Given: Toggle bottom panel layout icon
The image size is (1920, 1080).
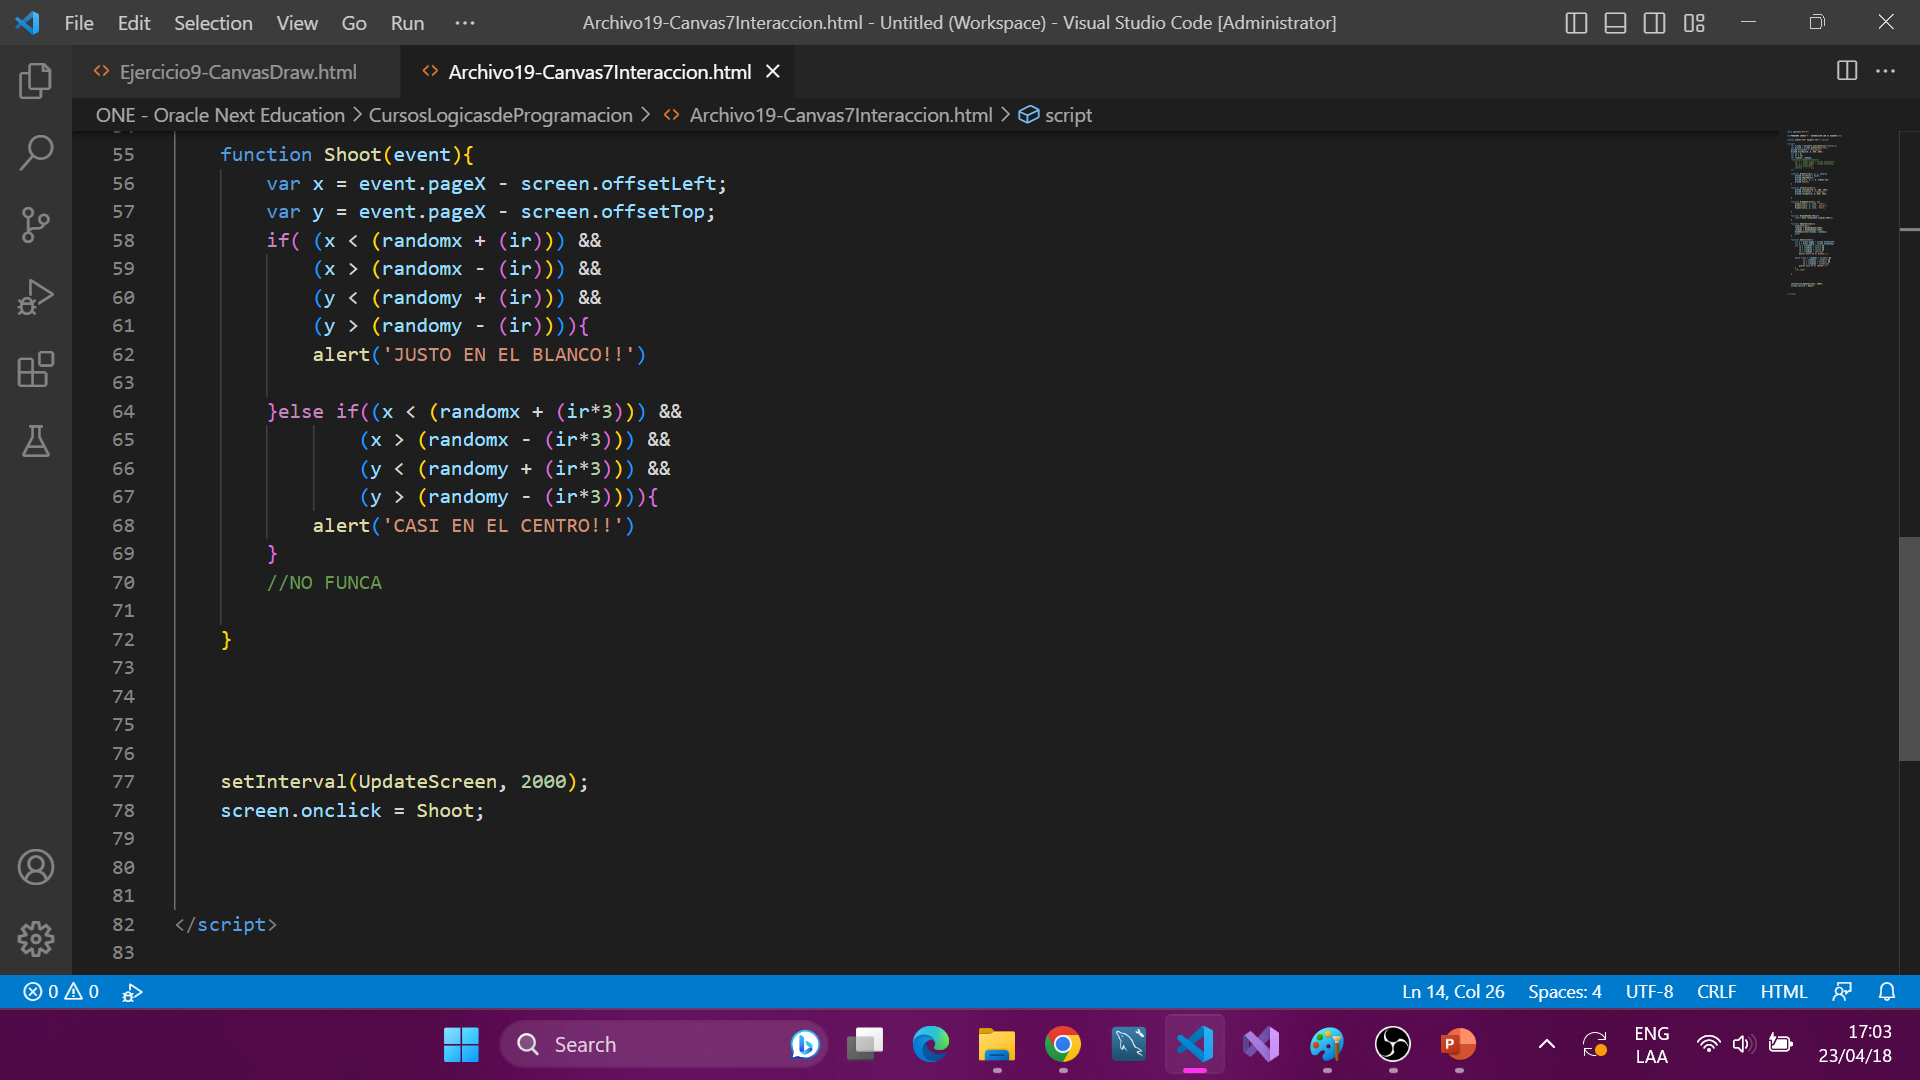Looking at the screenshot, I should [1615, 23].
